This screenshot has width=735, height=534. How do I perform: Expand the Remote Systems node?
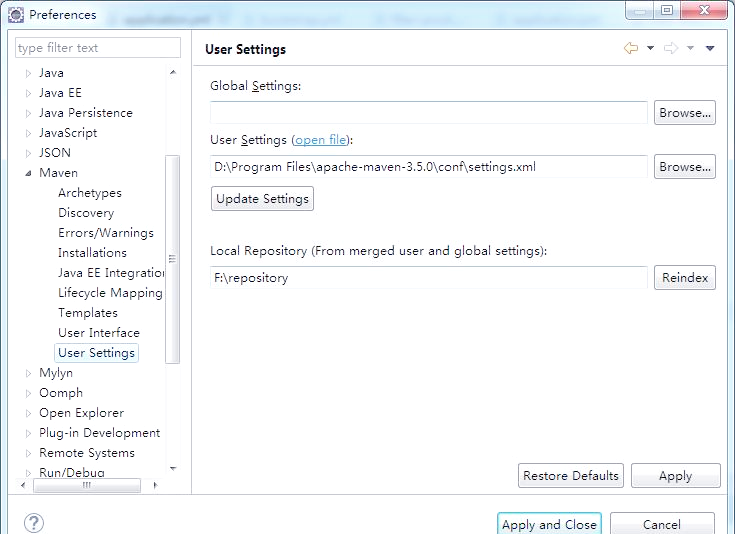pos(28,453)
